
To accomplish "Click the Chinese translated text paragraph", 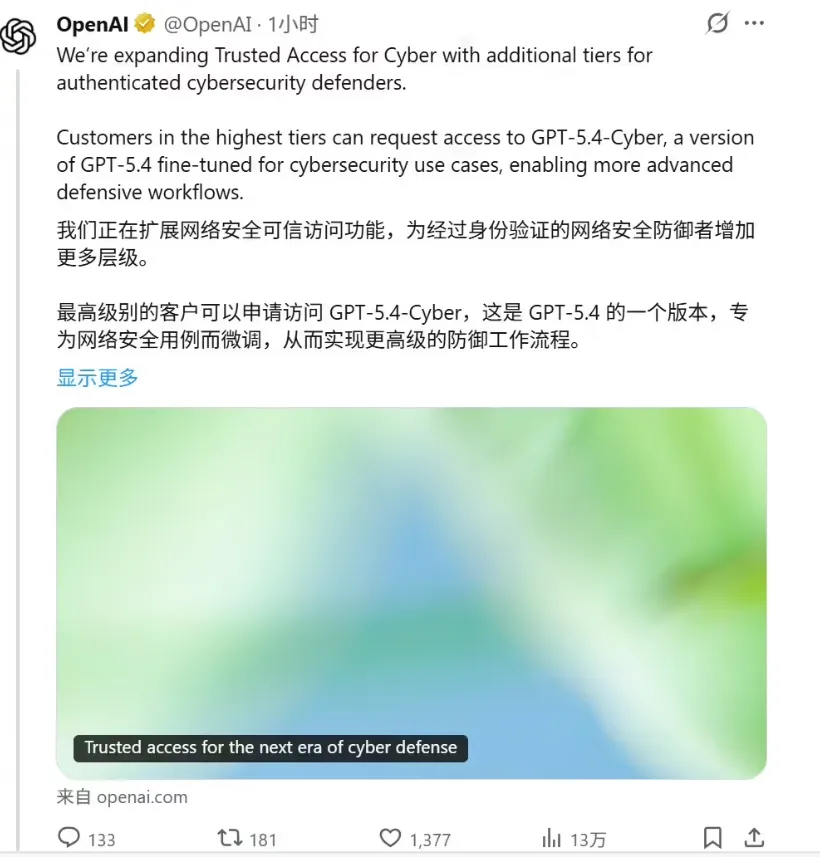I will coord(406,285).
